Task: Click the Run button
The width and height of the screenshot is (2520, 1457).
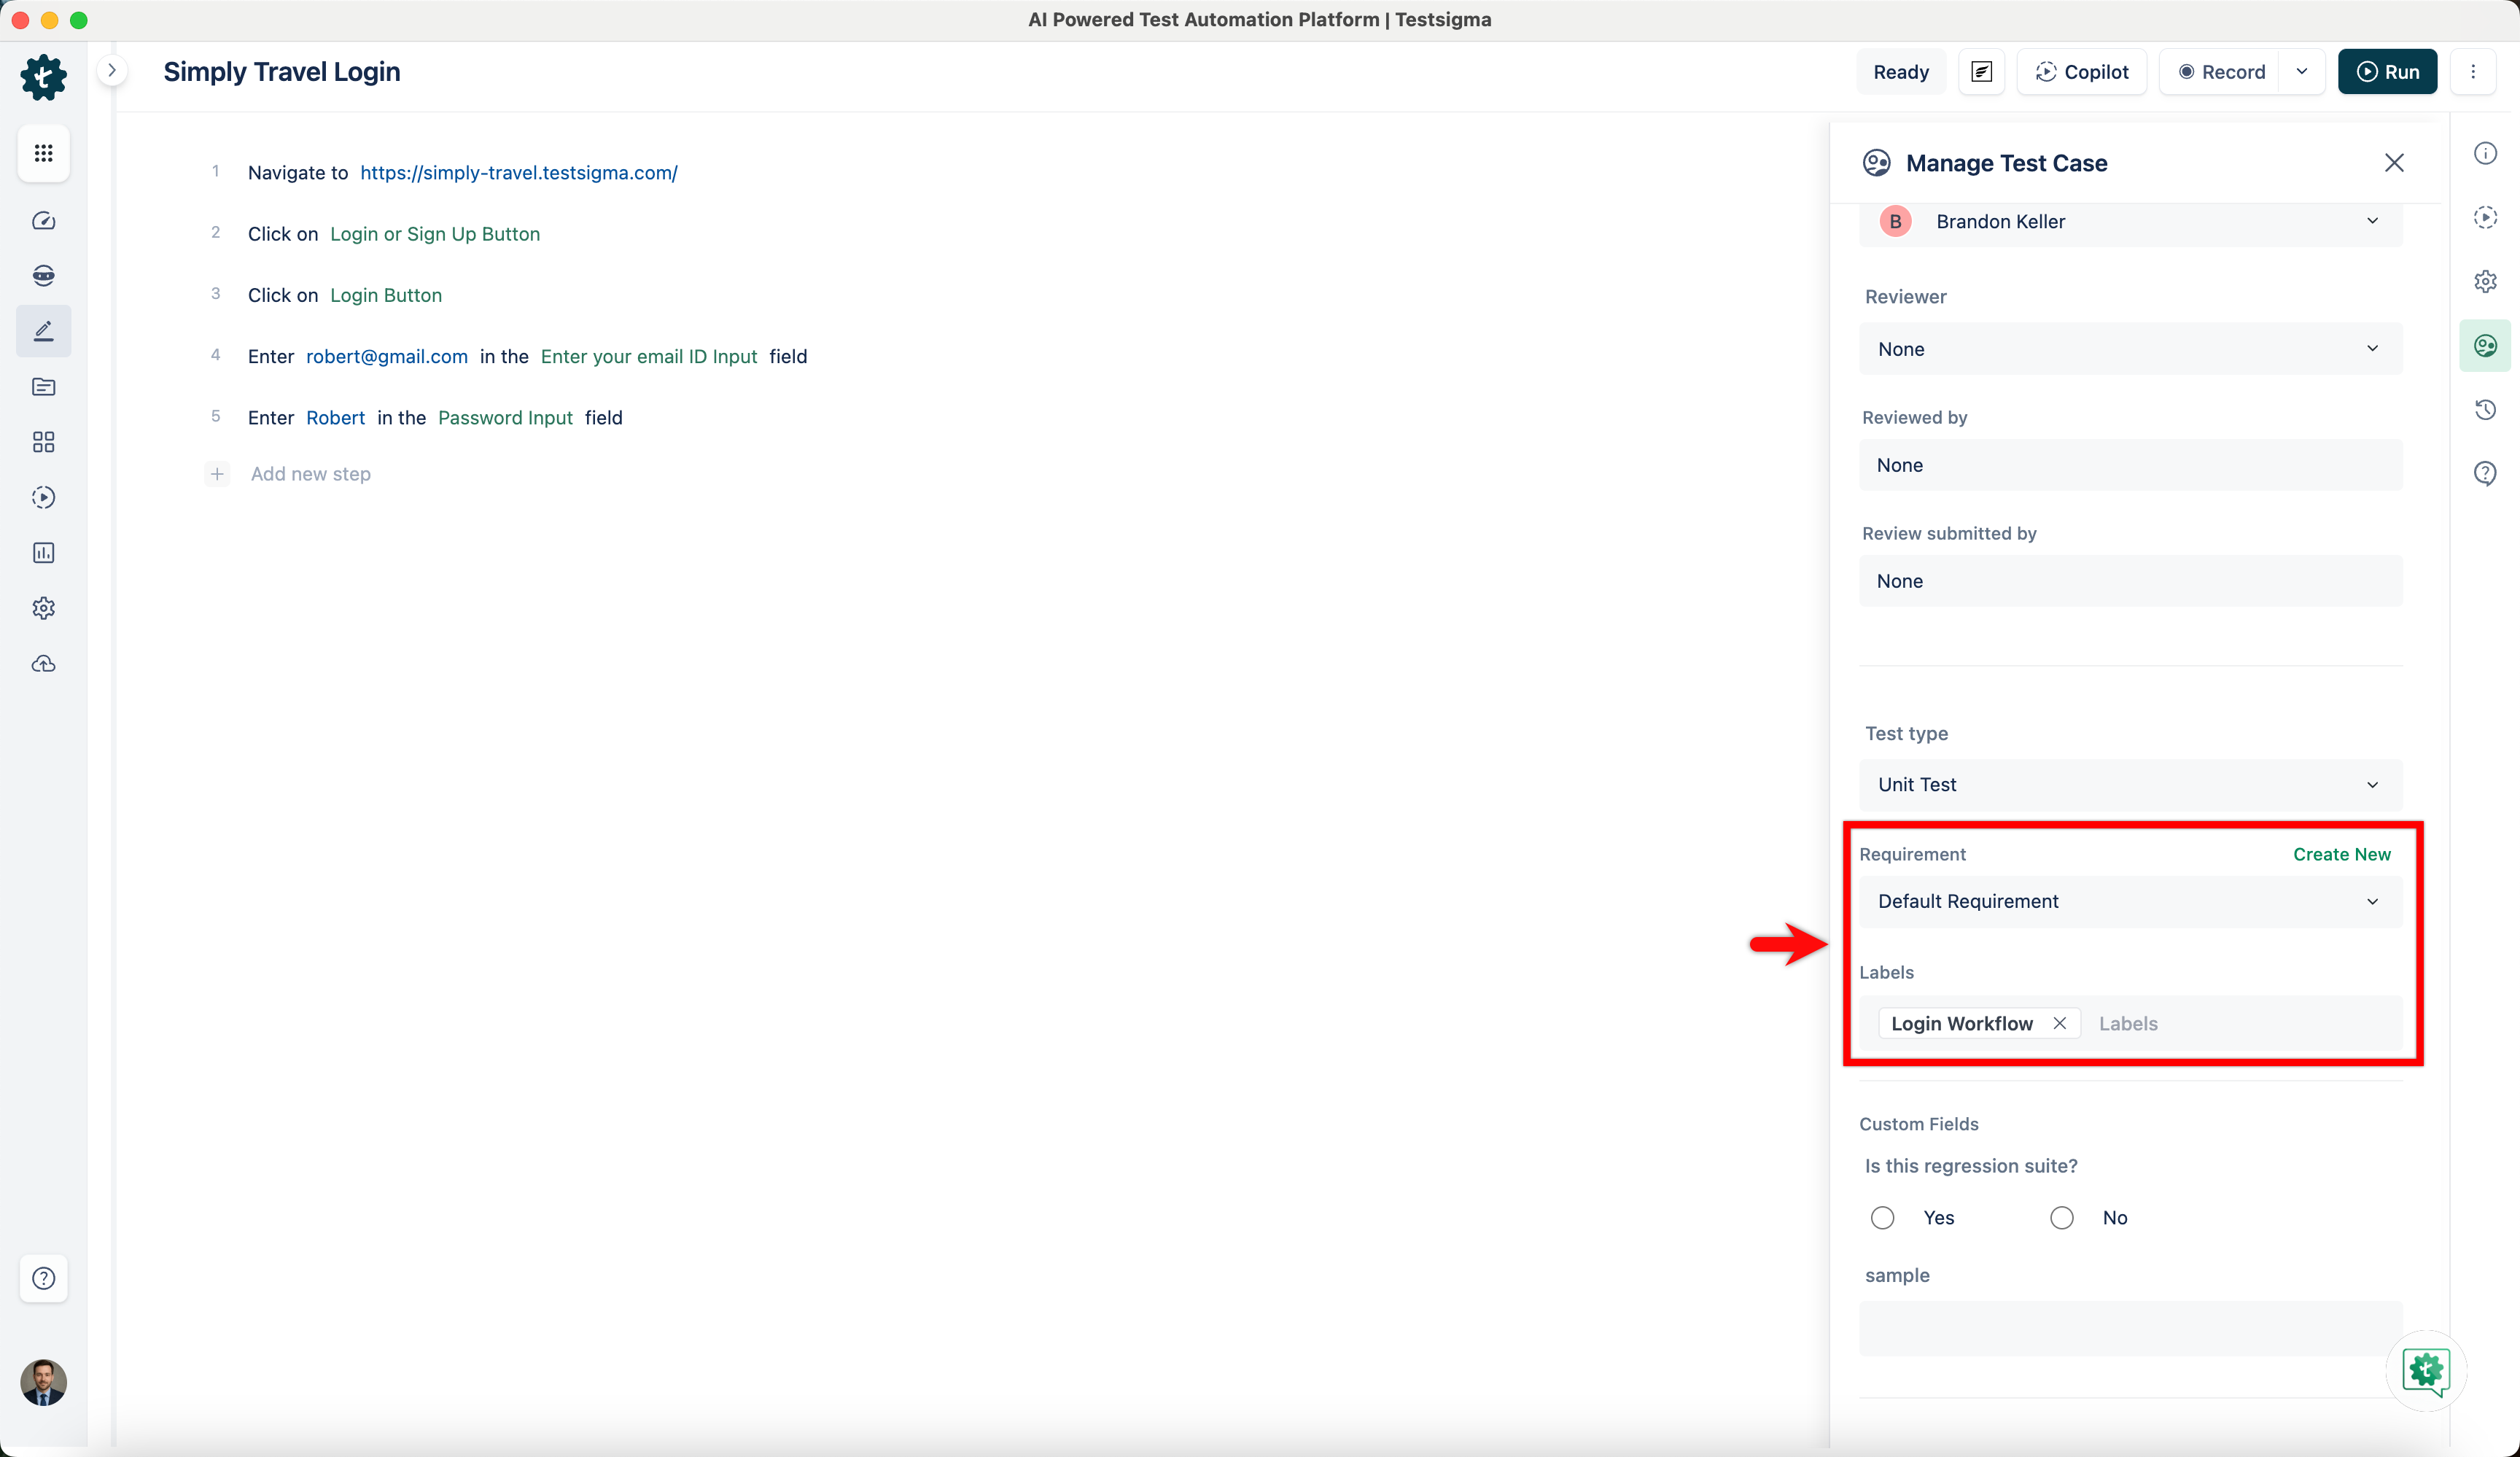Action: (x=2387, y=72)
